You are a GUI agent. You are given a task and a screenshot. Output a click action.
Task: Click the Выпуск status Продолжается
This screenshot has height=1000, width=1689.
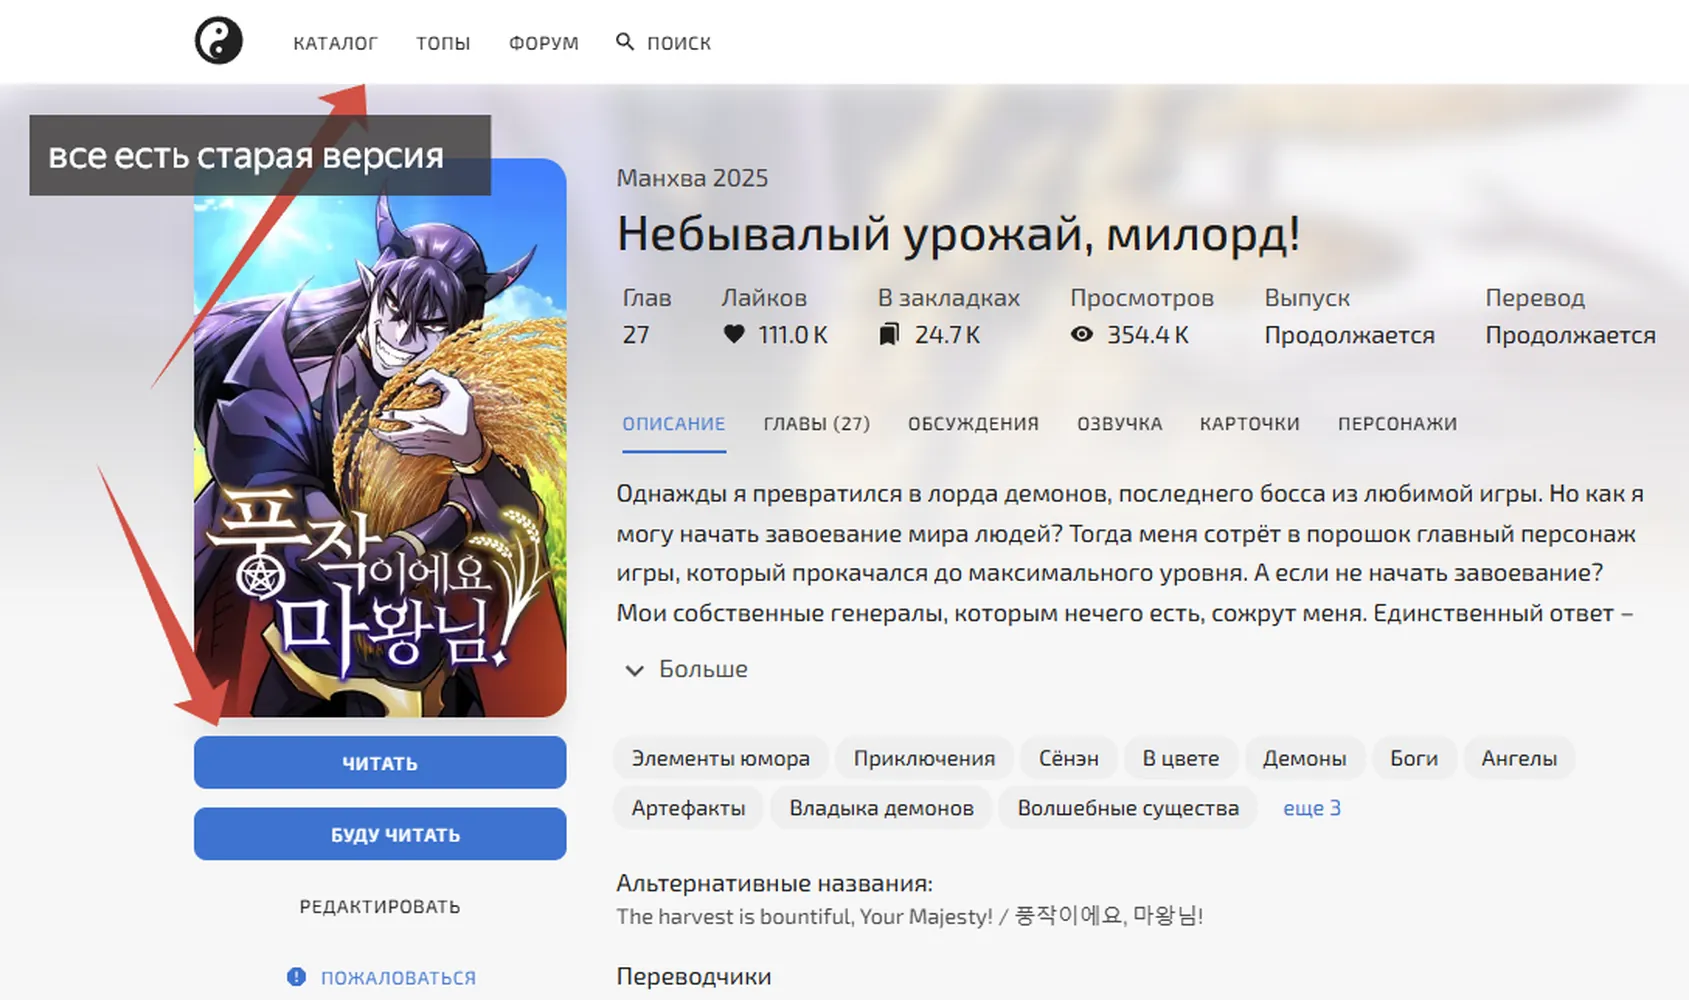pos(1349,335)
